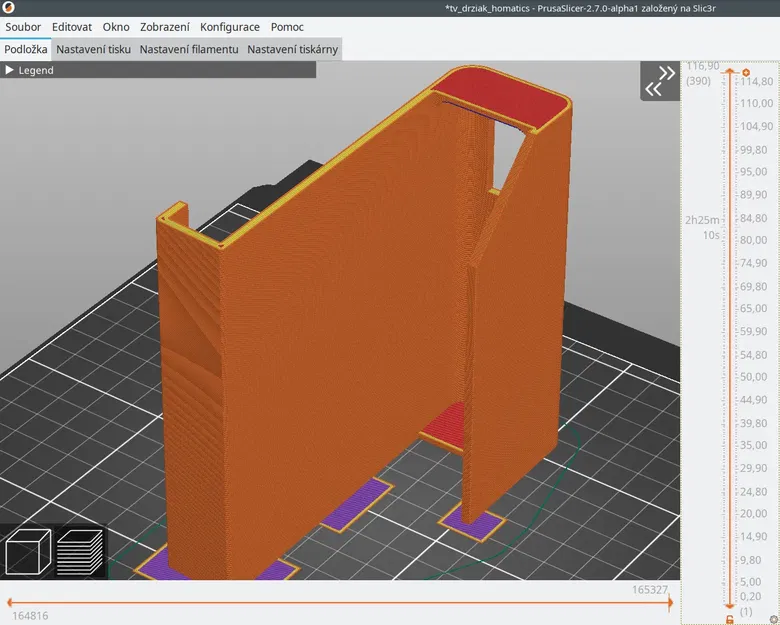Click the PrusaSlicer app logo in the title bar

[8, 7]
